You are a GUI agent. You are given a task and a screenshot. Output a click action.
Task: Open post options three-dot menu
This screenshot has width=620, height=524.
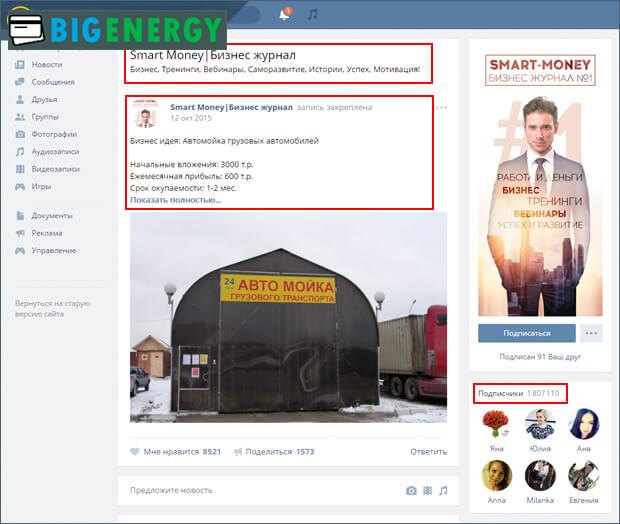[441, 107]
